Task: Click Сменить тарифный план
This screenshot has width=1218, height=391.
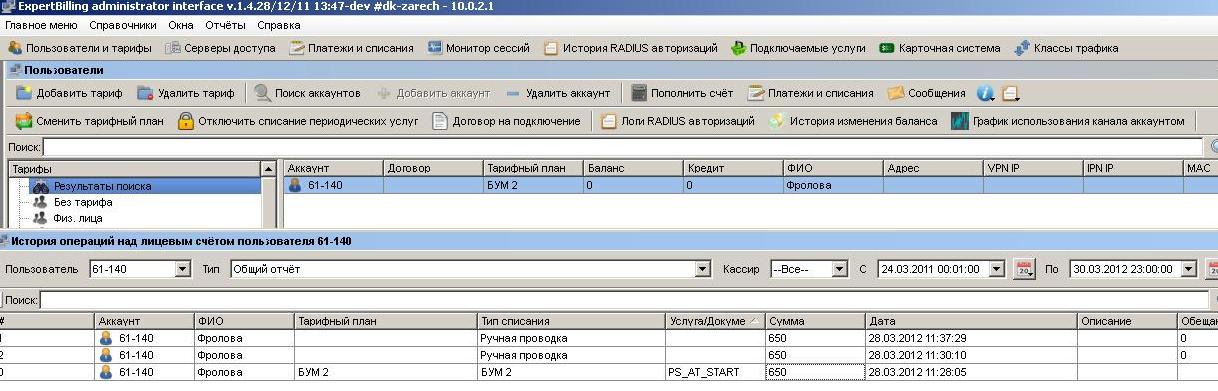Action: click(x=89, y=121)
